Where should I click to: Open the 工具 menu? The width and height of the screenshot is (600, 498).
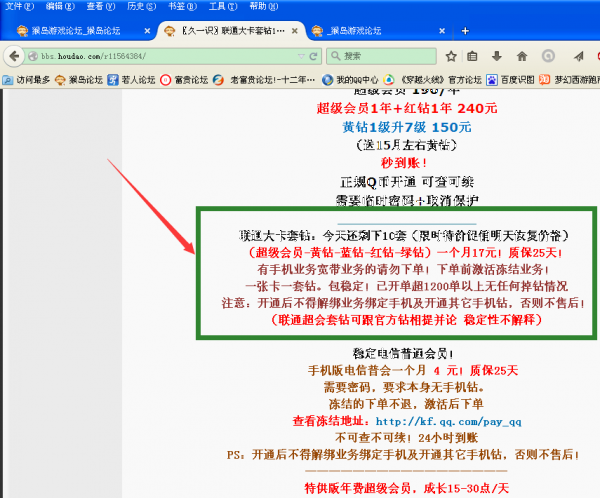223,6
